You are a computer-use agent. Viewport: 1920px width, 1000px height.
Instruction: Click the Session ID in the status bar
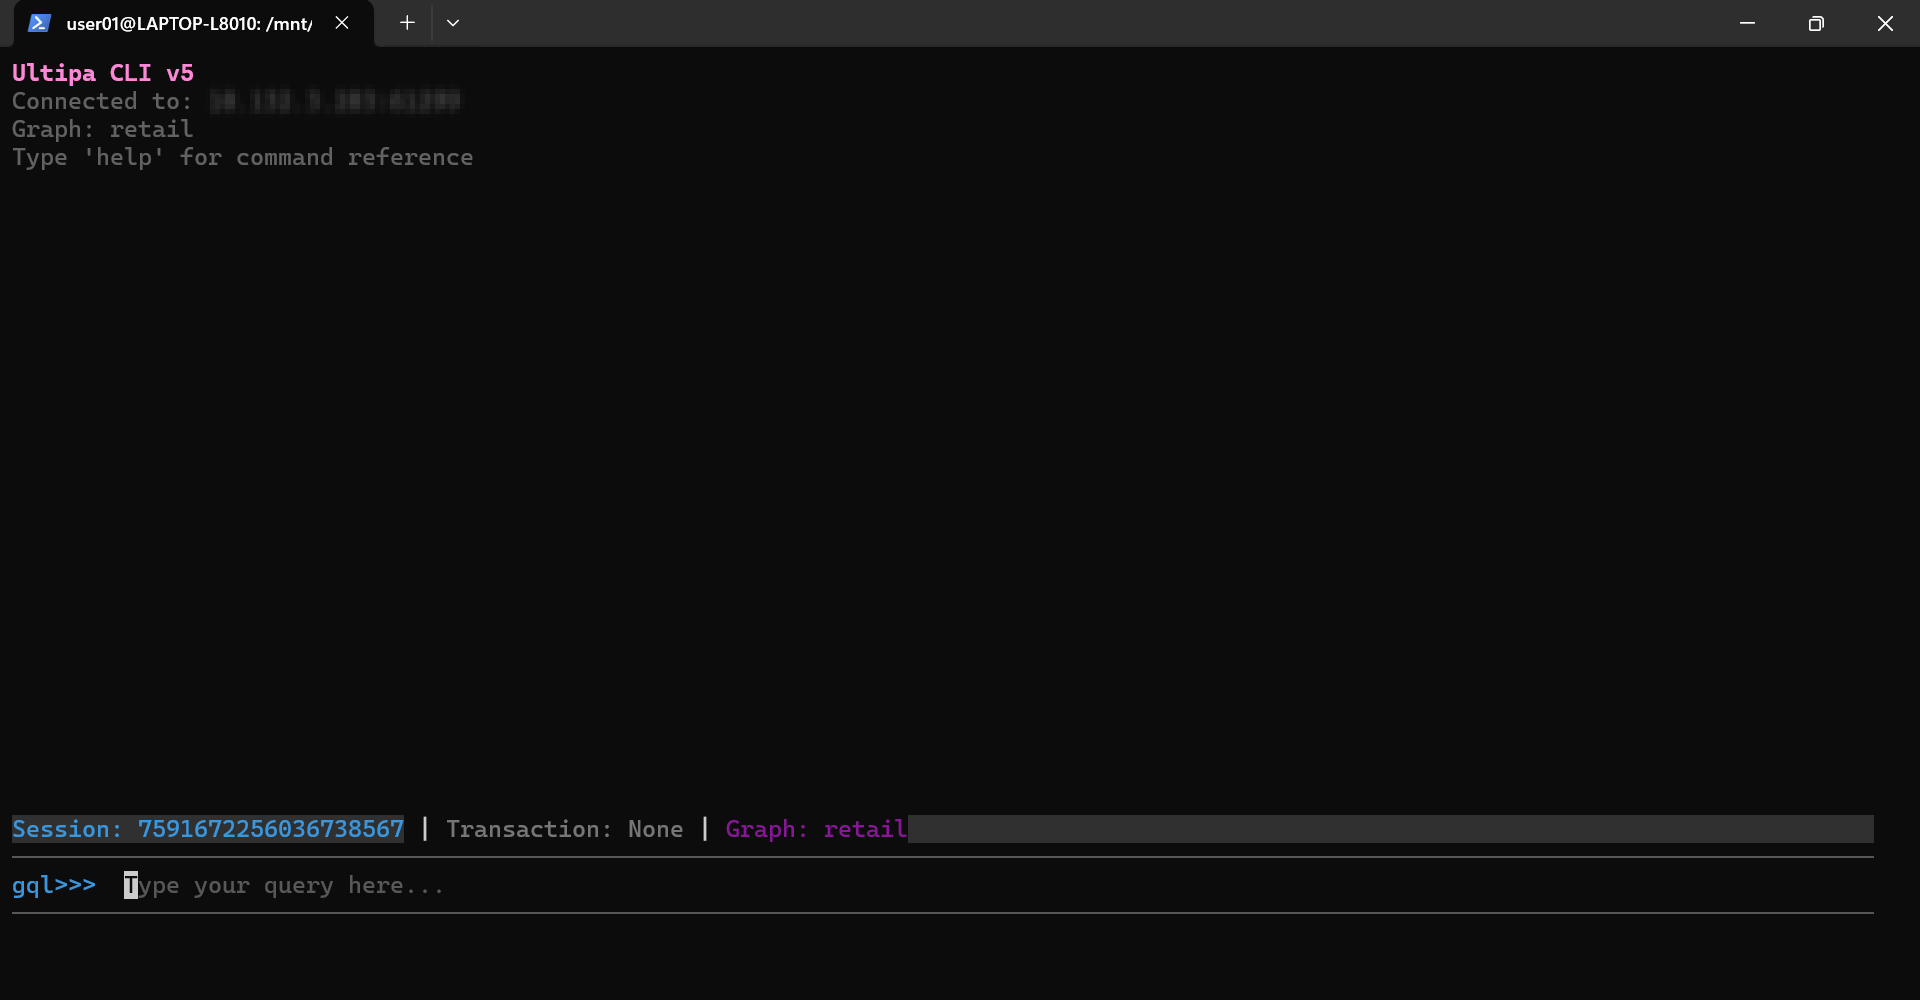(270, 829)
